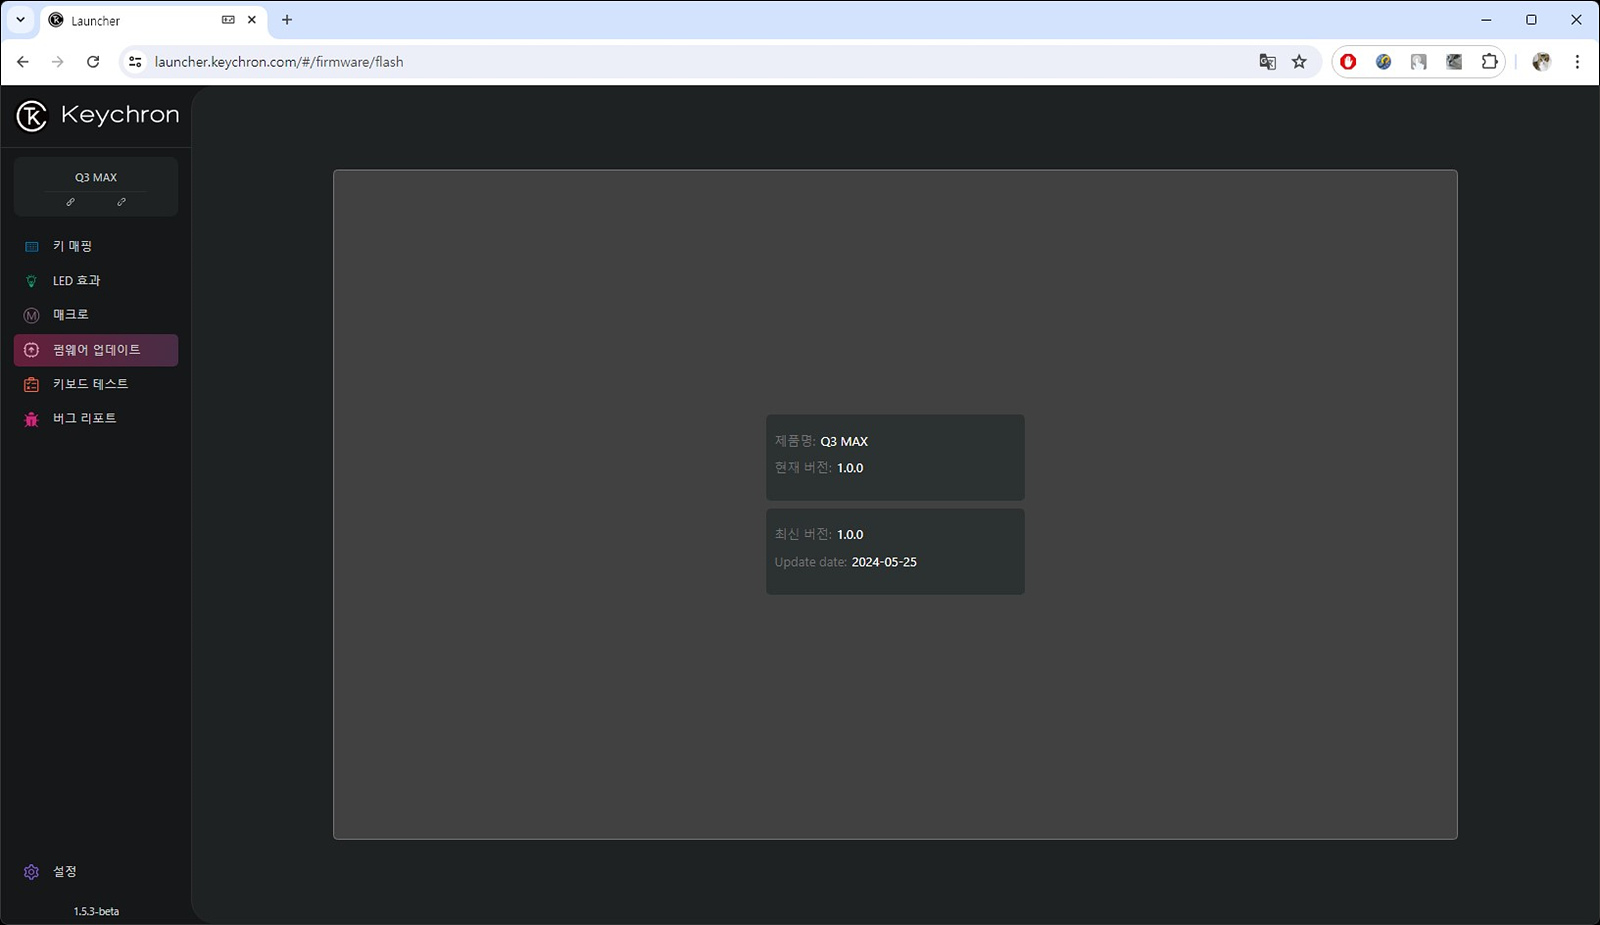Open Chrome three-dot menu

coord(1577,62)
